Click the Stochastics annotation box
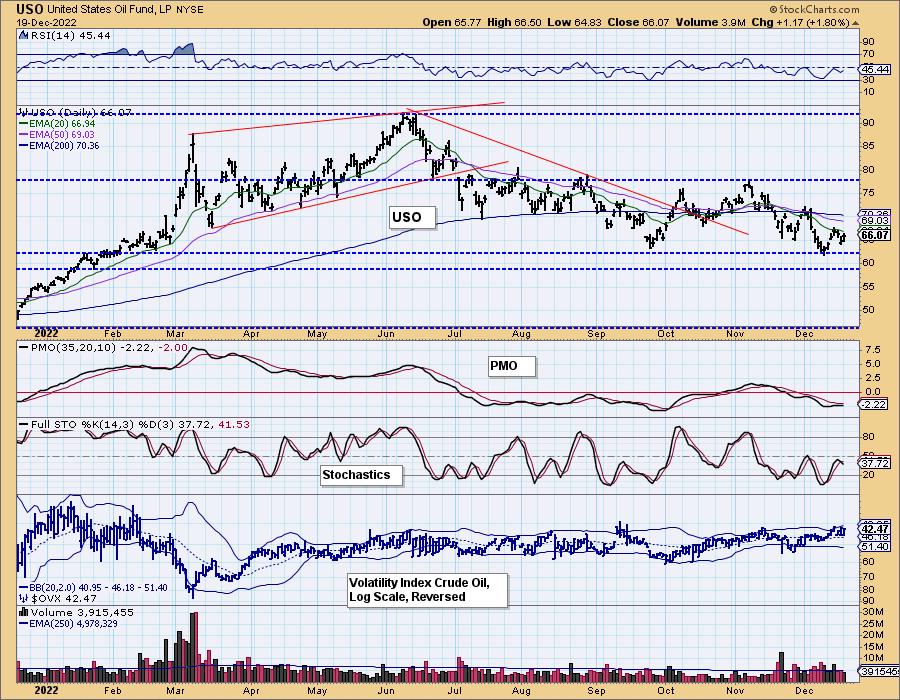 [360, 475]
